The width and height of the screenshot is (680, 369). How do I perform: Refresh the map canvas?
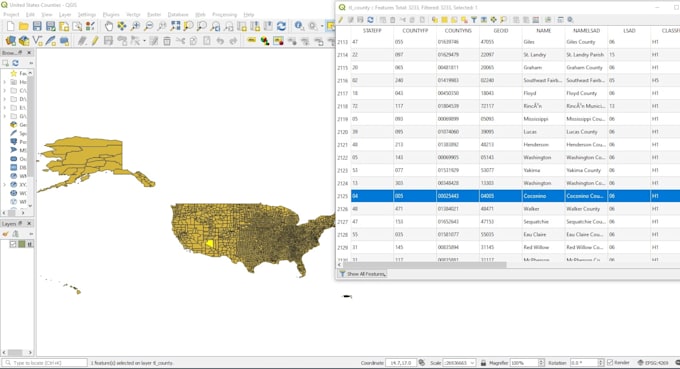click(x=281, y=26)
